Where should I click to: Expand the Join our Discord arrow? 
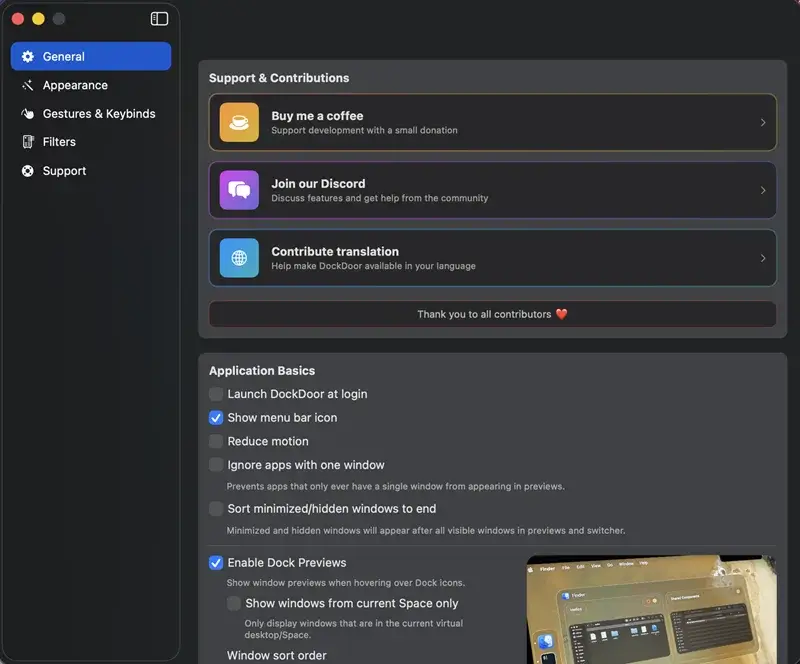tap(763, 190)
